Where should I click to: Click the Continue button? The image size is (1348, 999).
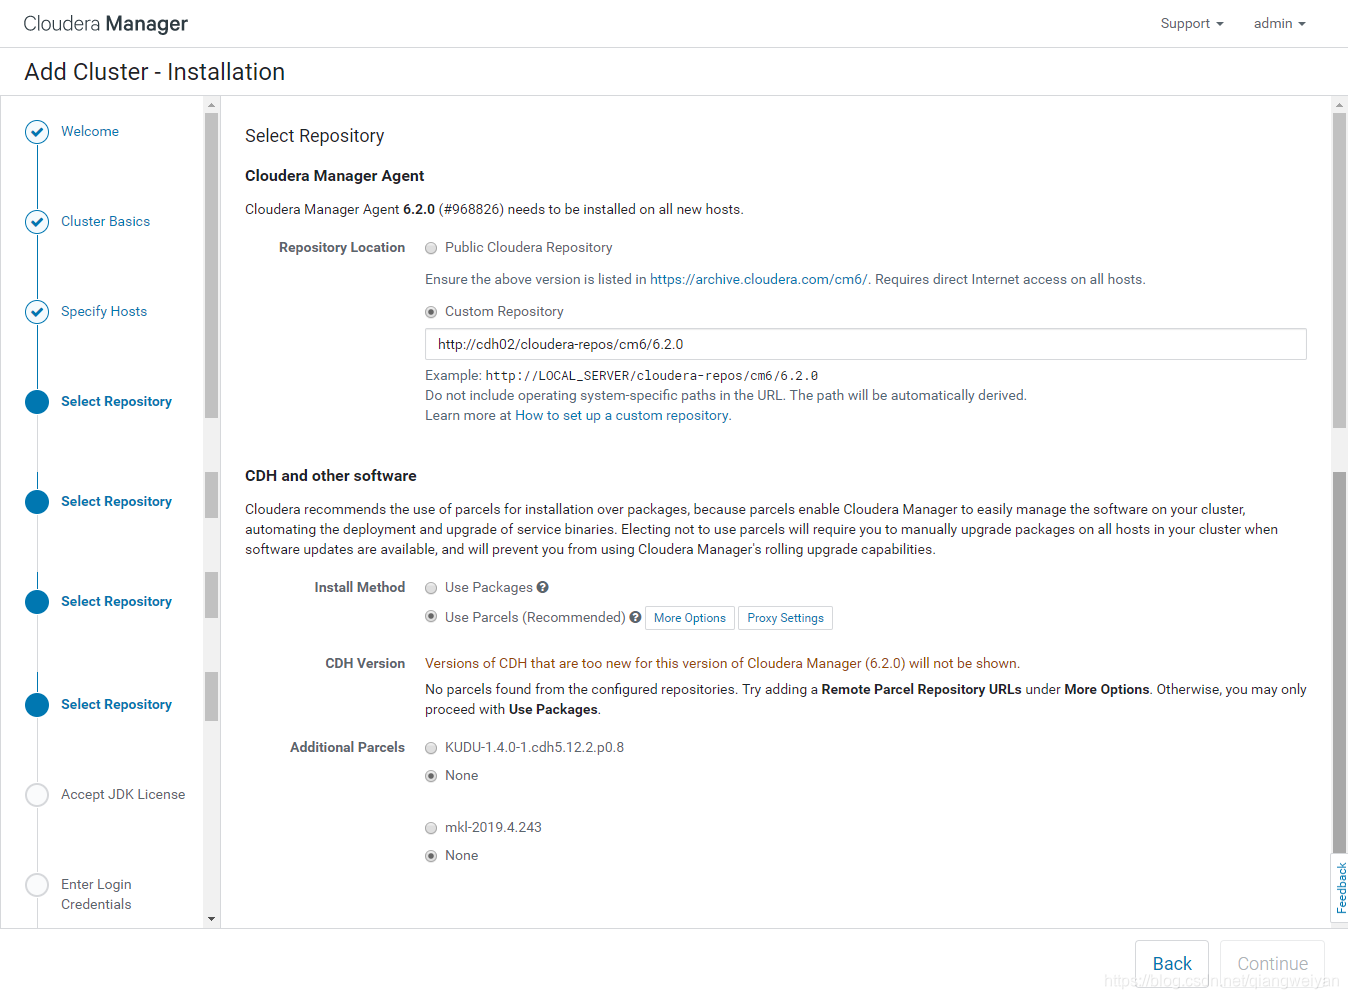click(1272, 963)
